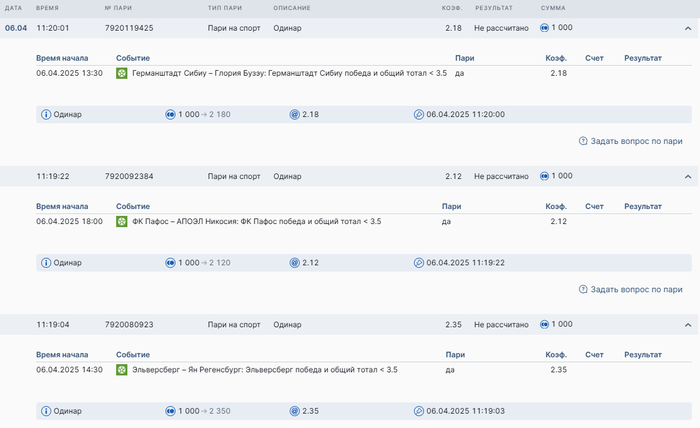
Task: Select bet number 7920080923
Action: (x=129, y=324)
